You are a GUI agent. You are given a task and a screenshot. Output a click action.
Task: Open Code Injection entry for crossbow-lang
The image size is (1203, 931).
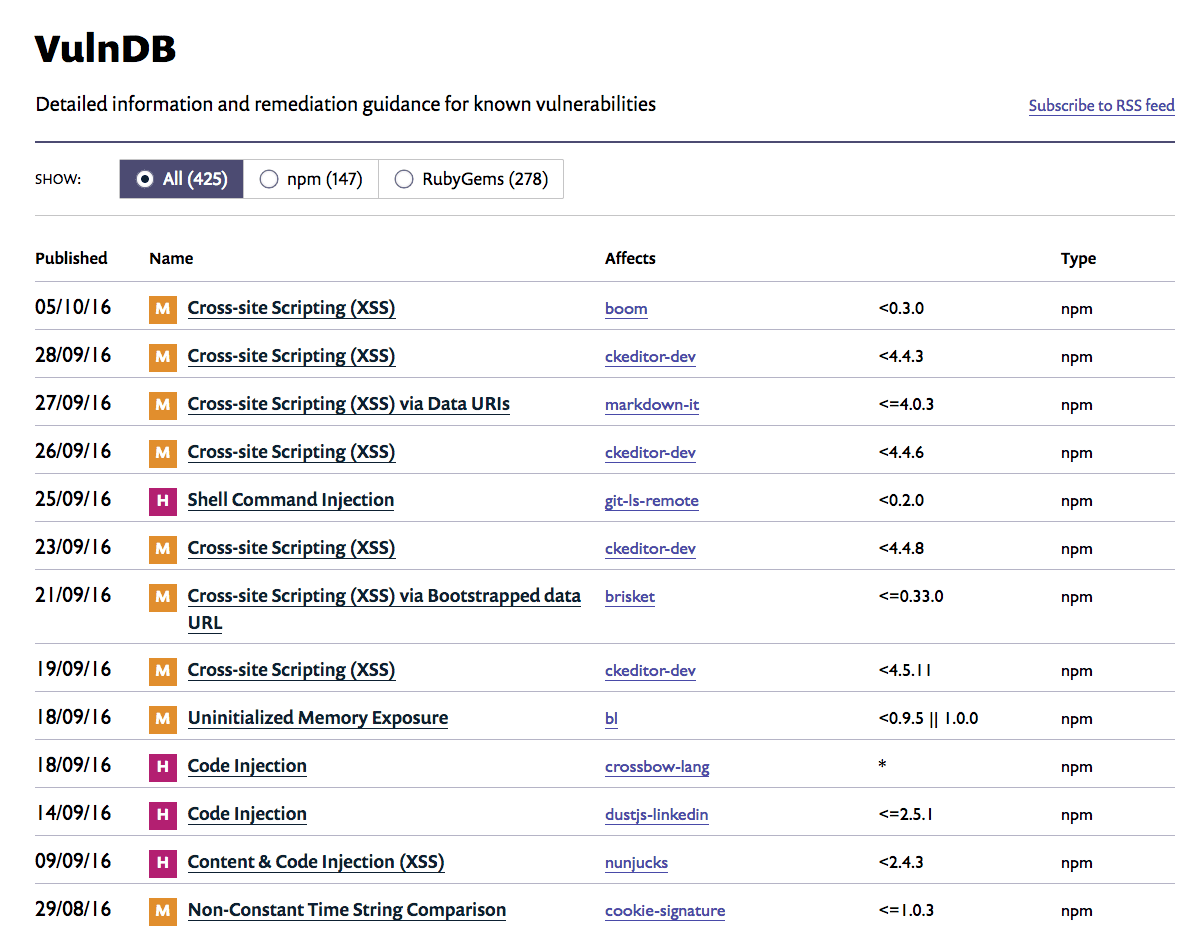click(247, 766)
